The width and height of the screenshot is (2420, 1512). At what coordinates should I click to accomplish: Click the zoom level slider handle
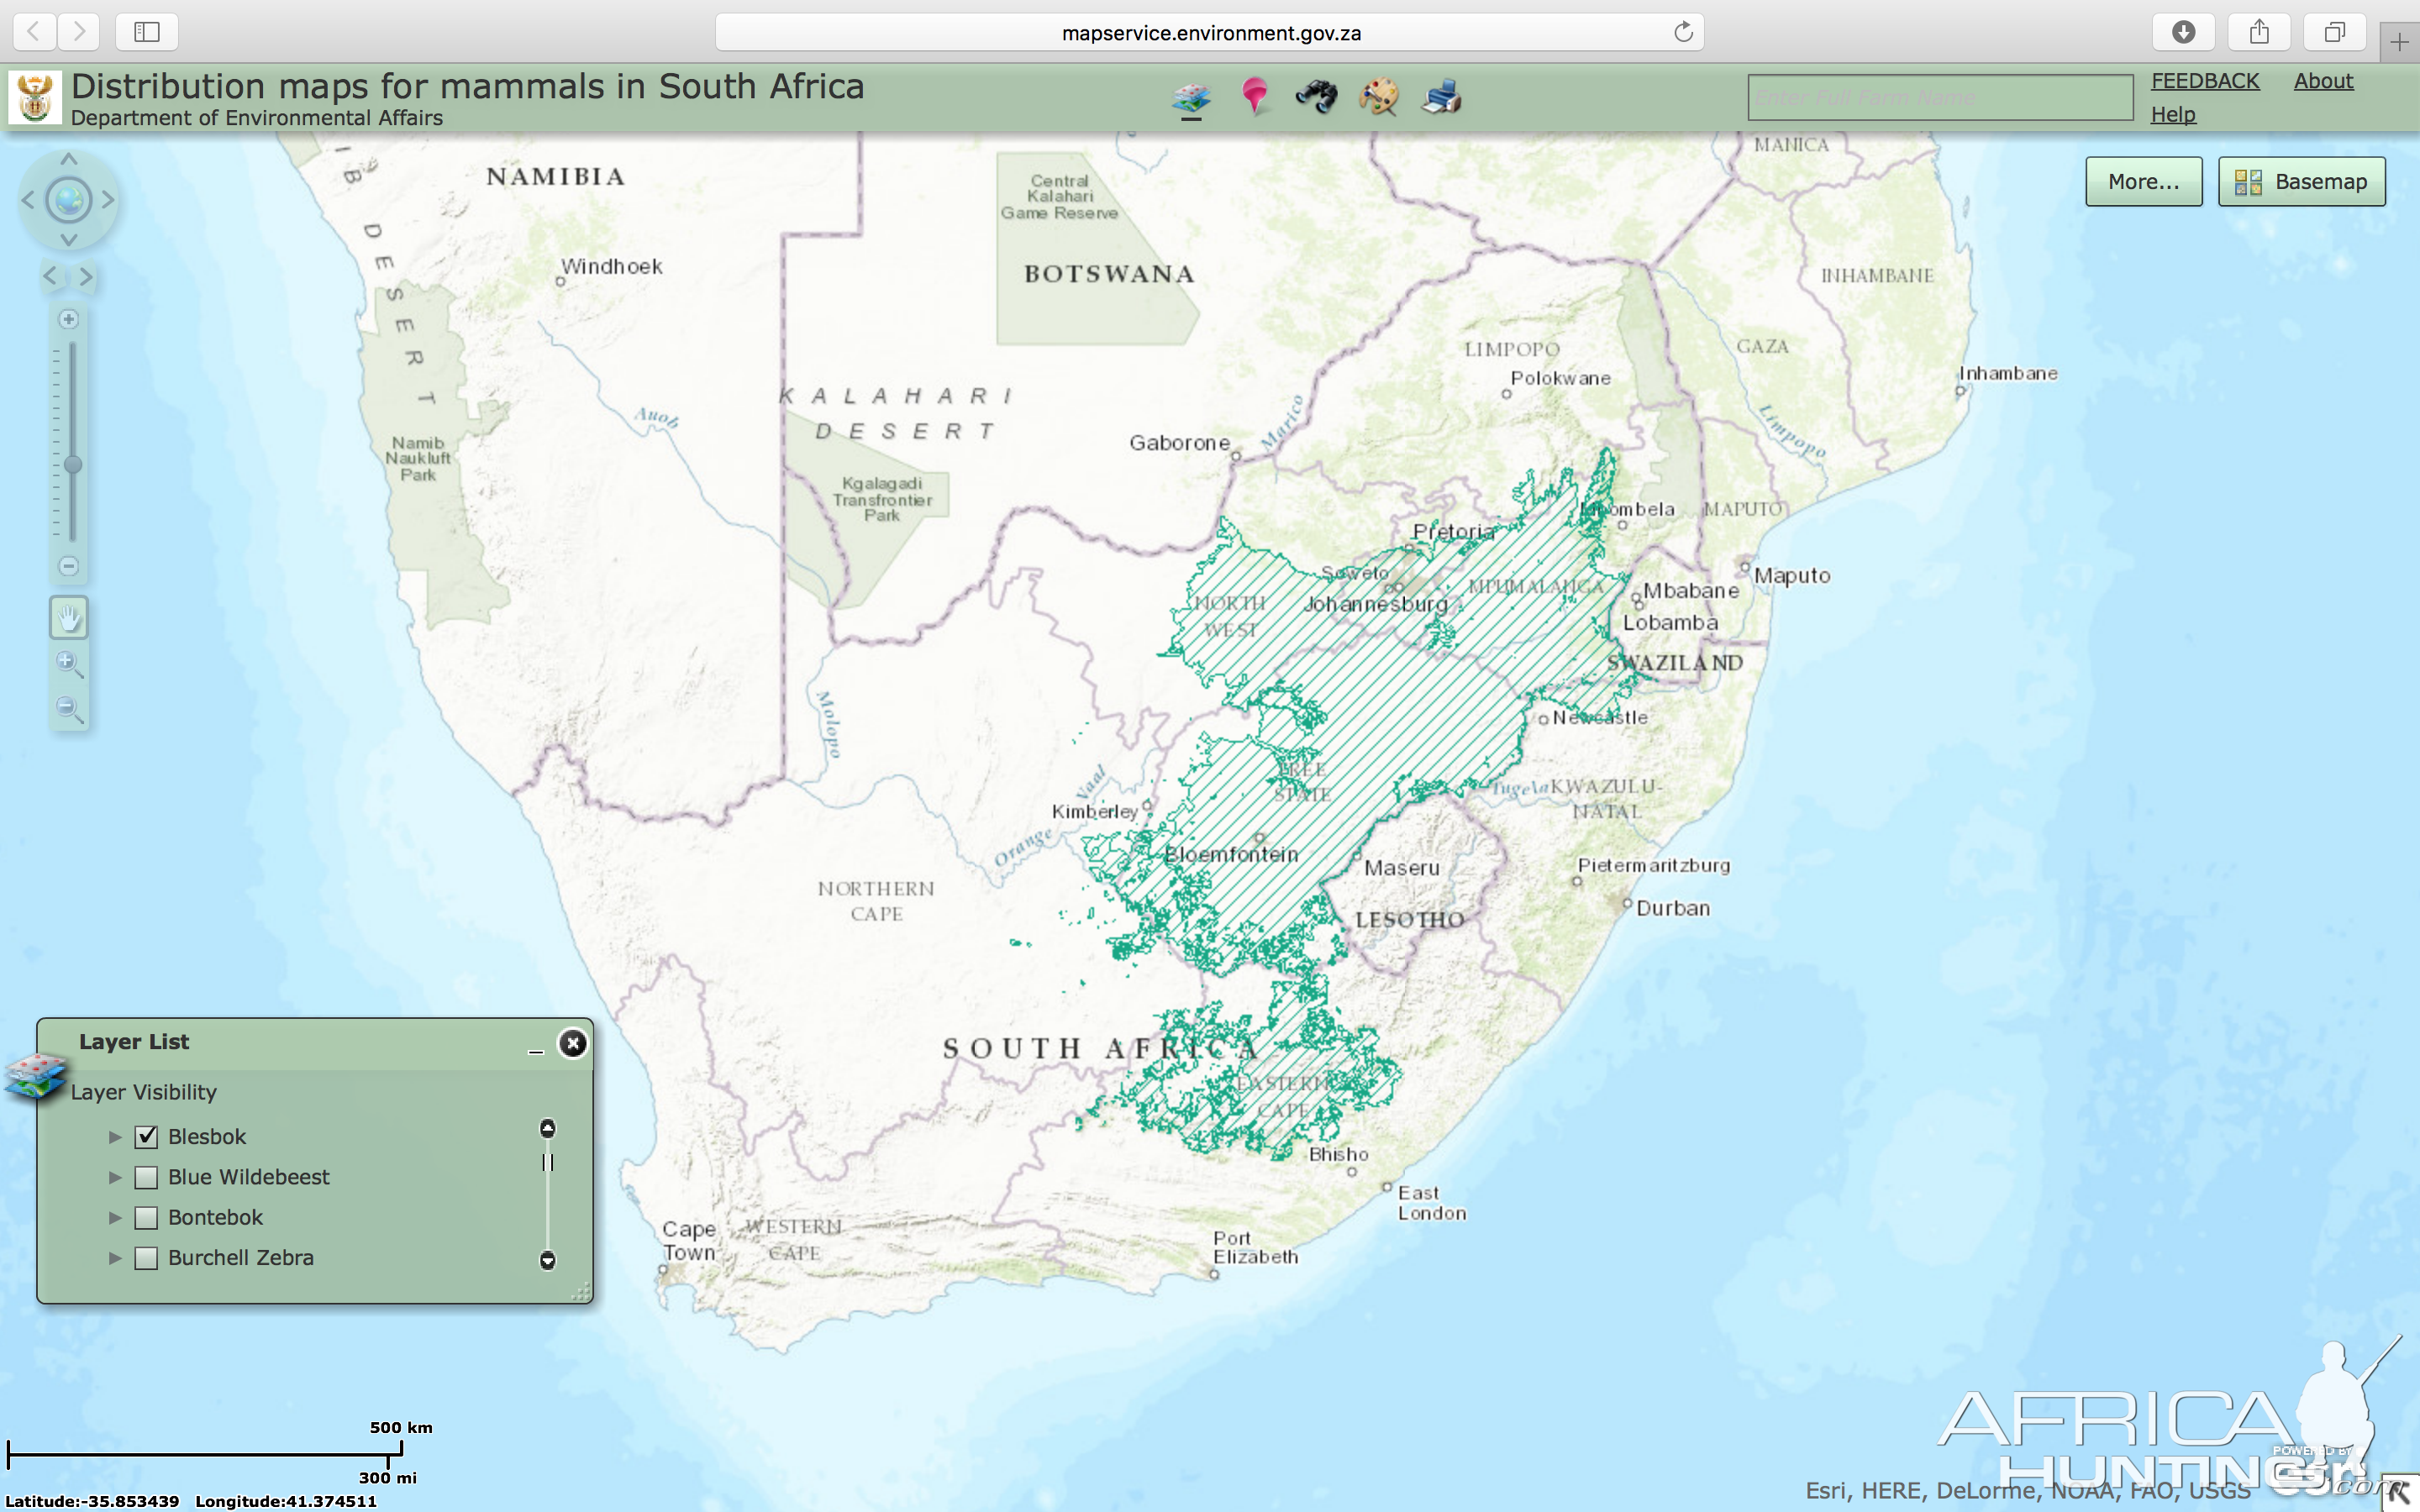pyautogui.click(x=72, y=465)
